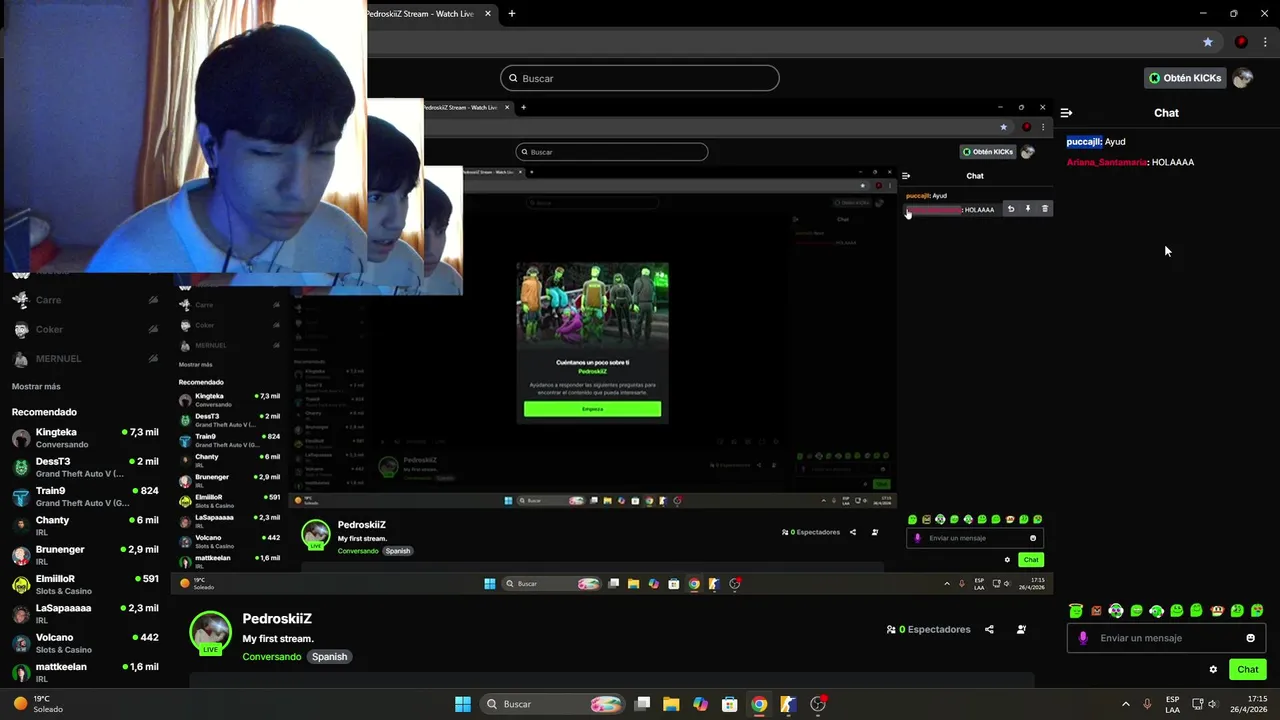Viewport: 1280px width, 720px height.
Task: Open File Explorer from the taskbar
Action: pyautogui.click(x=671, y=704)
